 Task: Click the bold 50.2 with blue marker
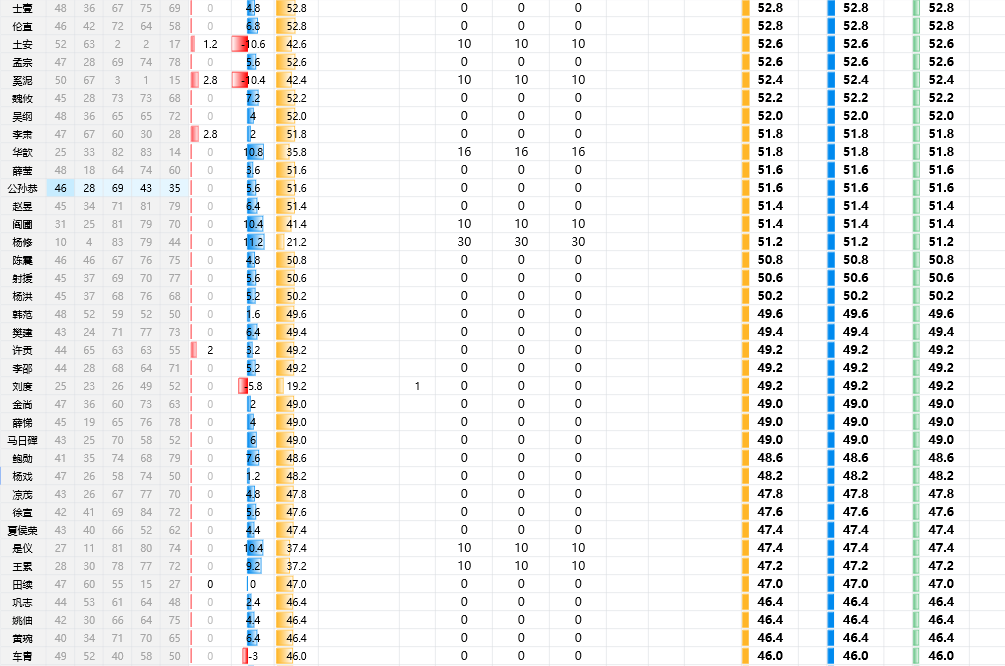856,296
